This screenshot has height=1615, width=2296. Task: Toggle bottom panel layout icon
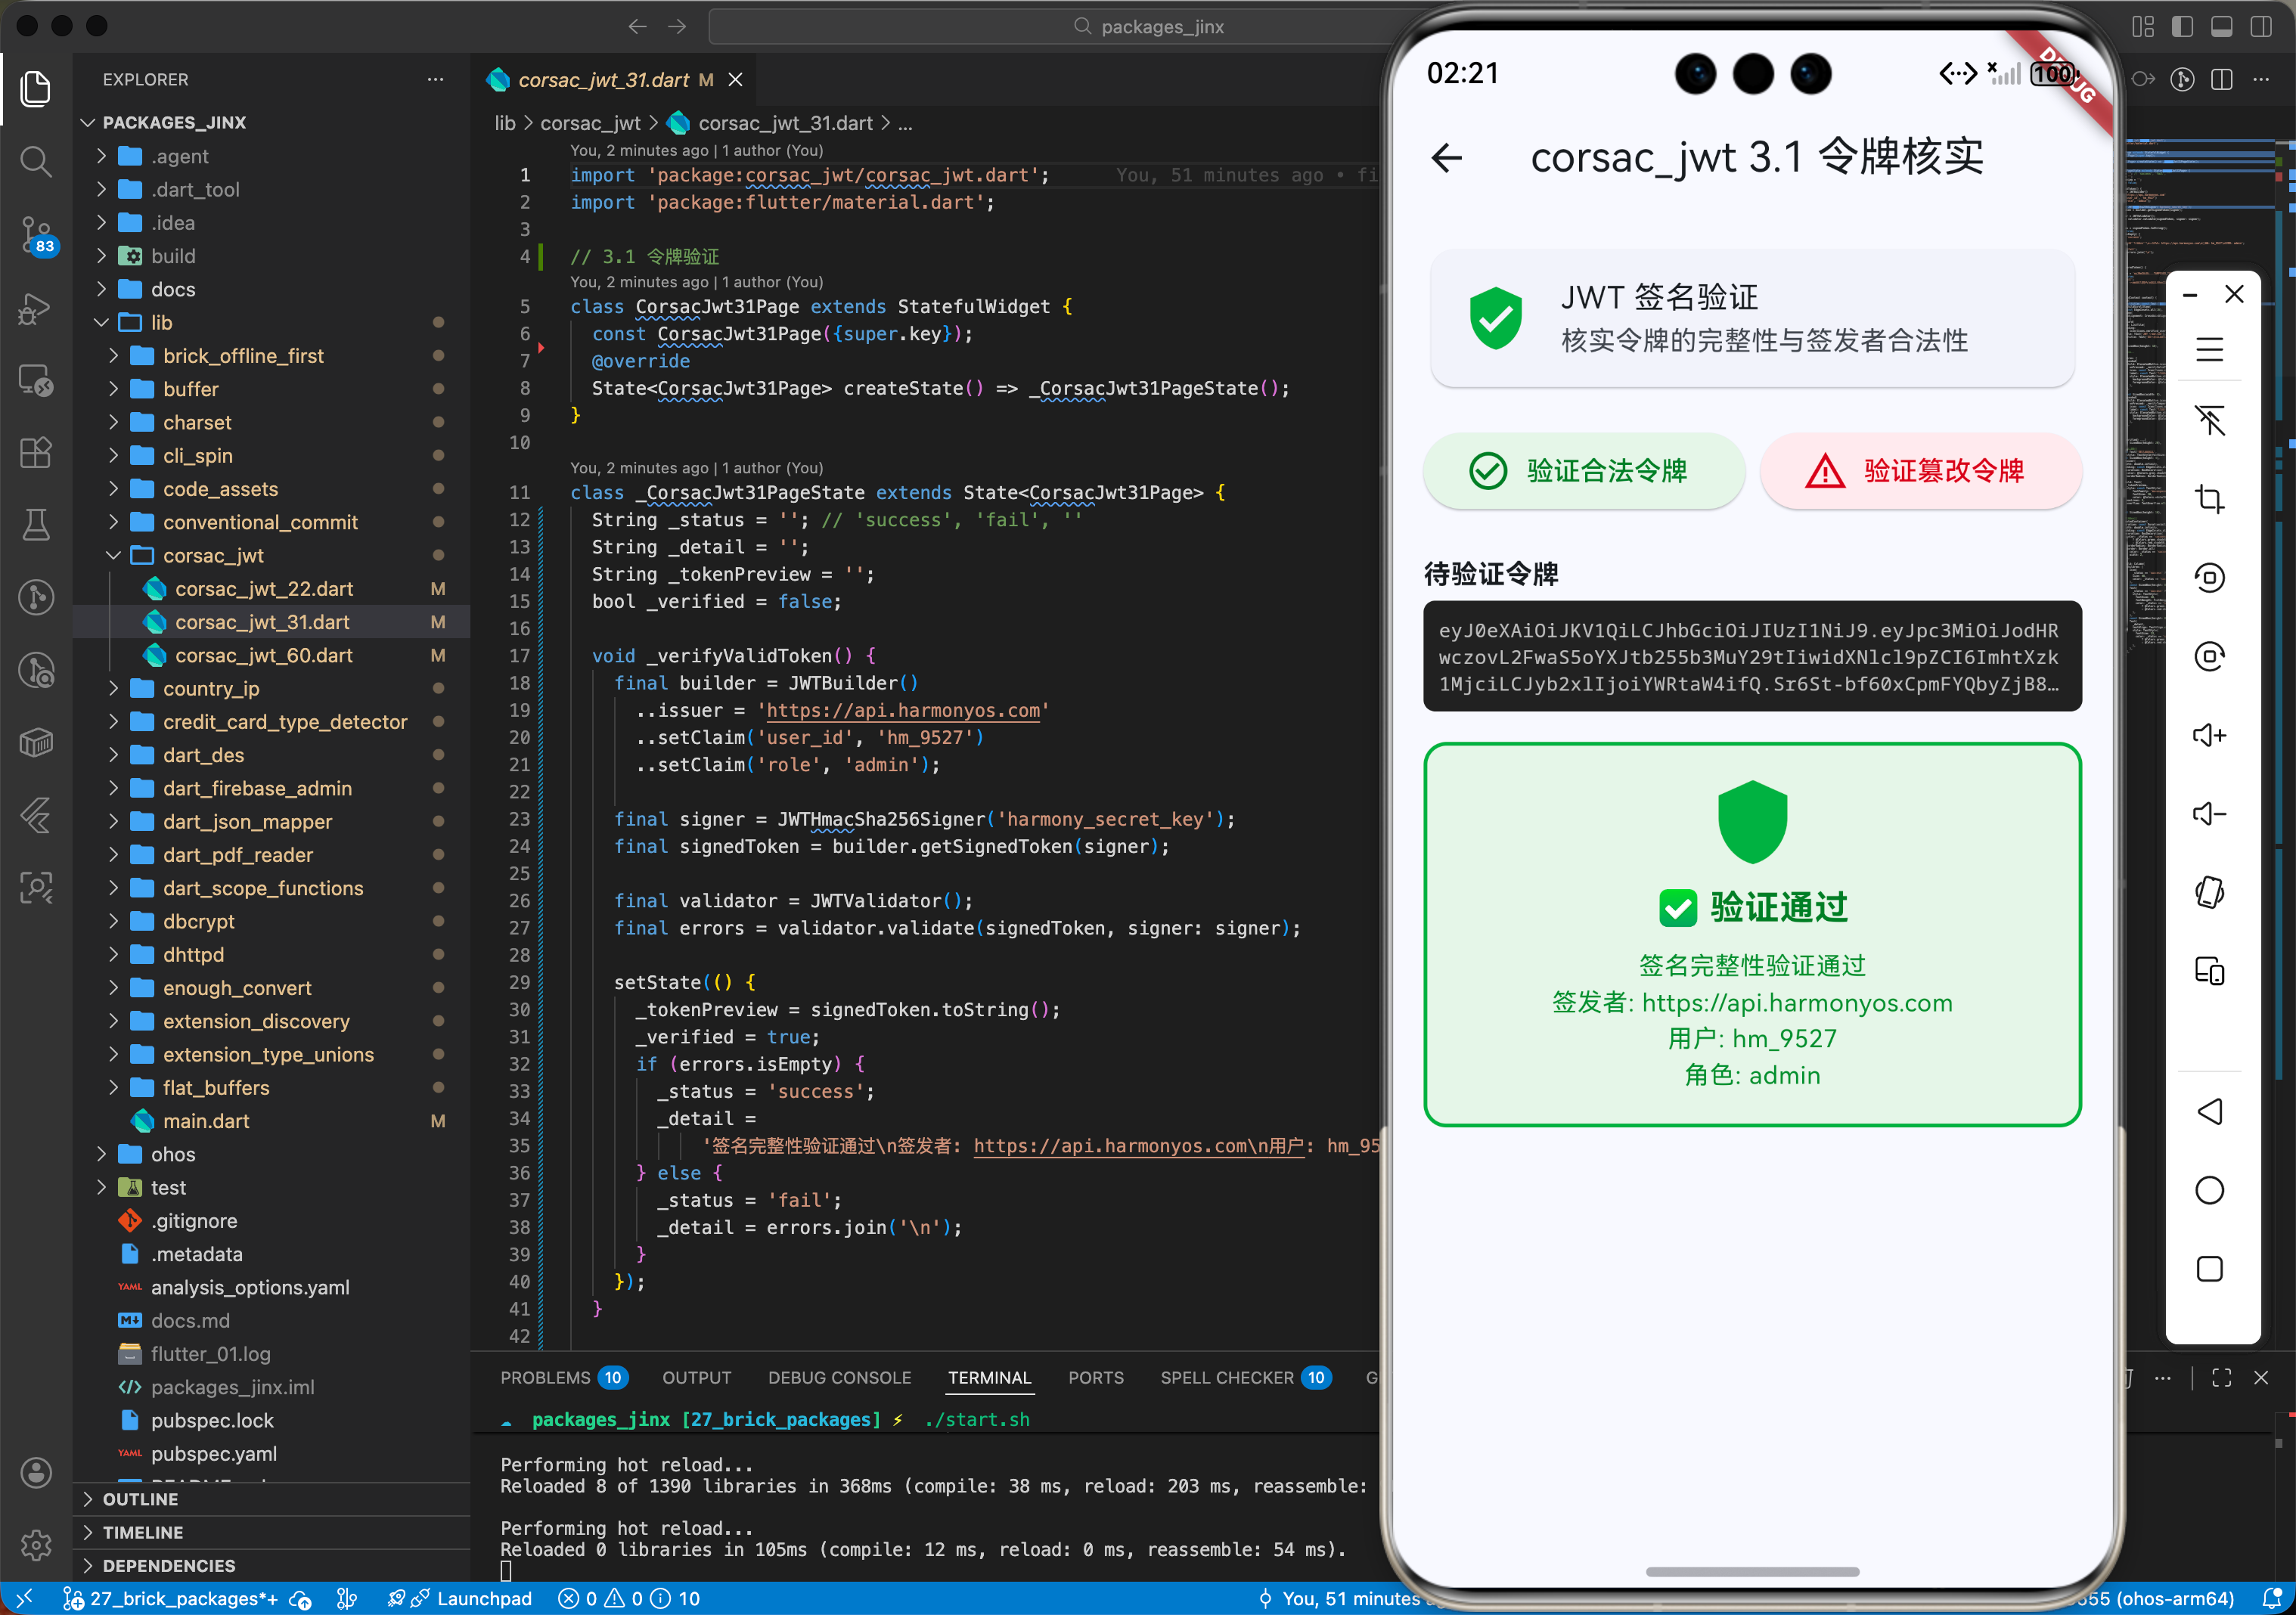click(2221, 27)
